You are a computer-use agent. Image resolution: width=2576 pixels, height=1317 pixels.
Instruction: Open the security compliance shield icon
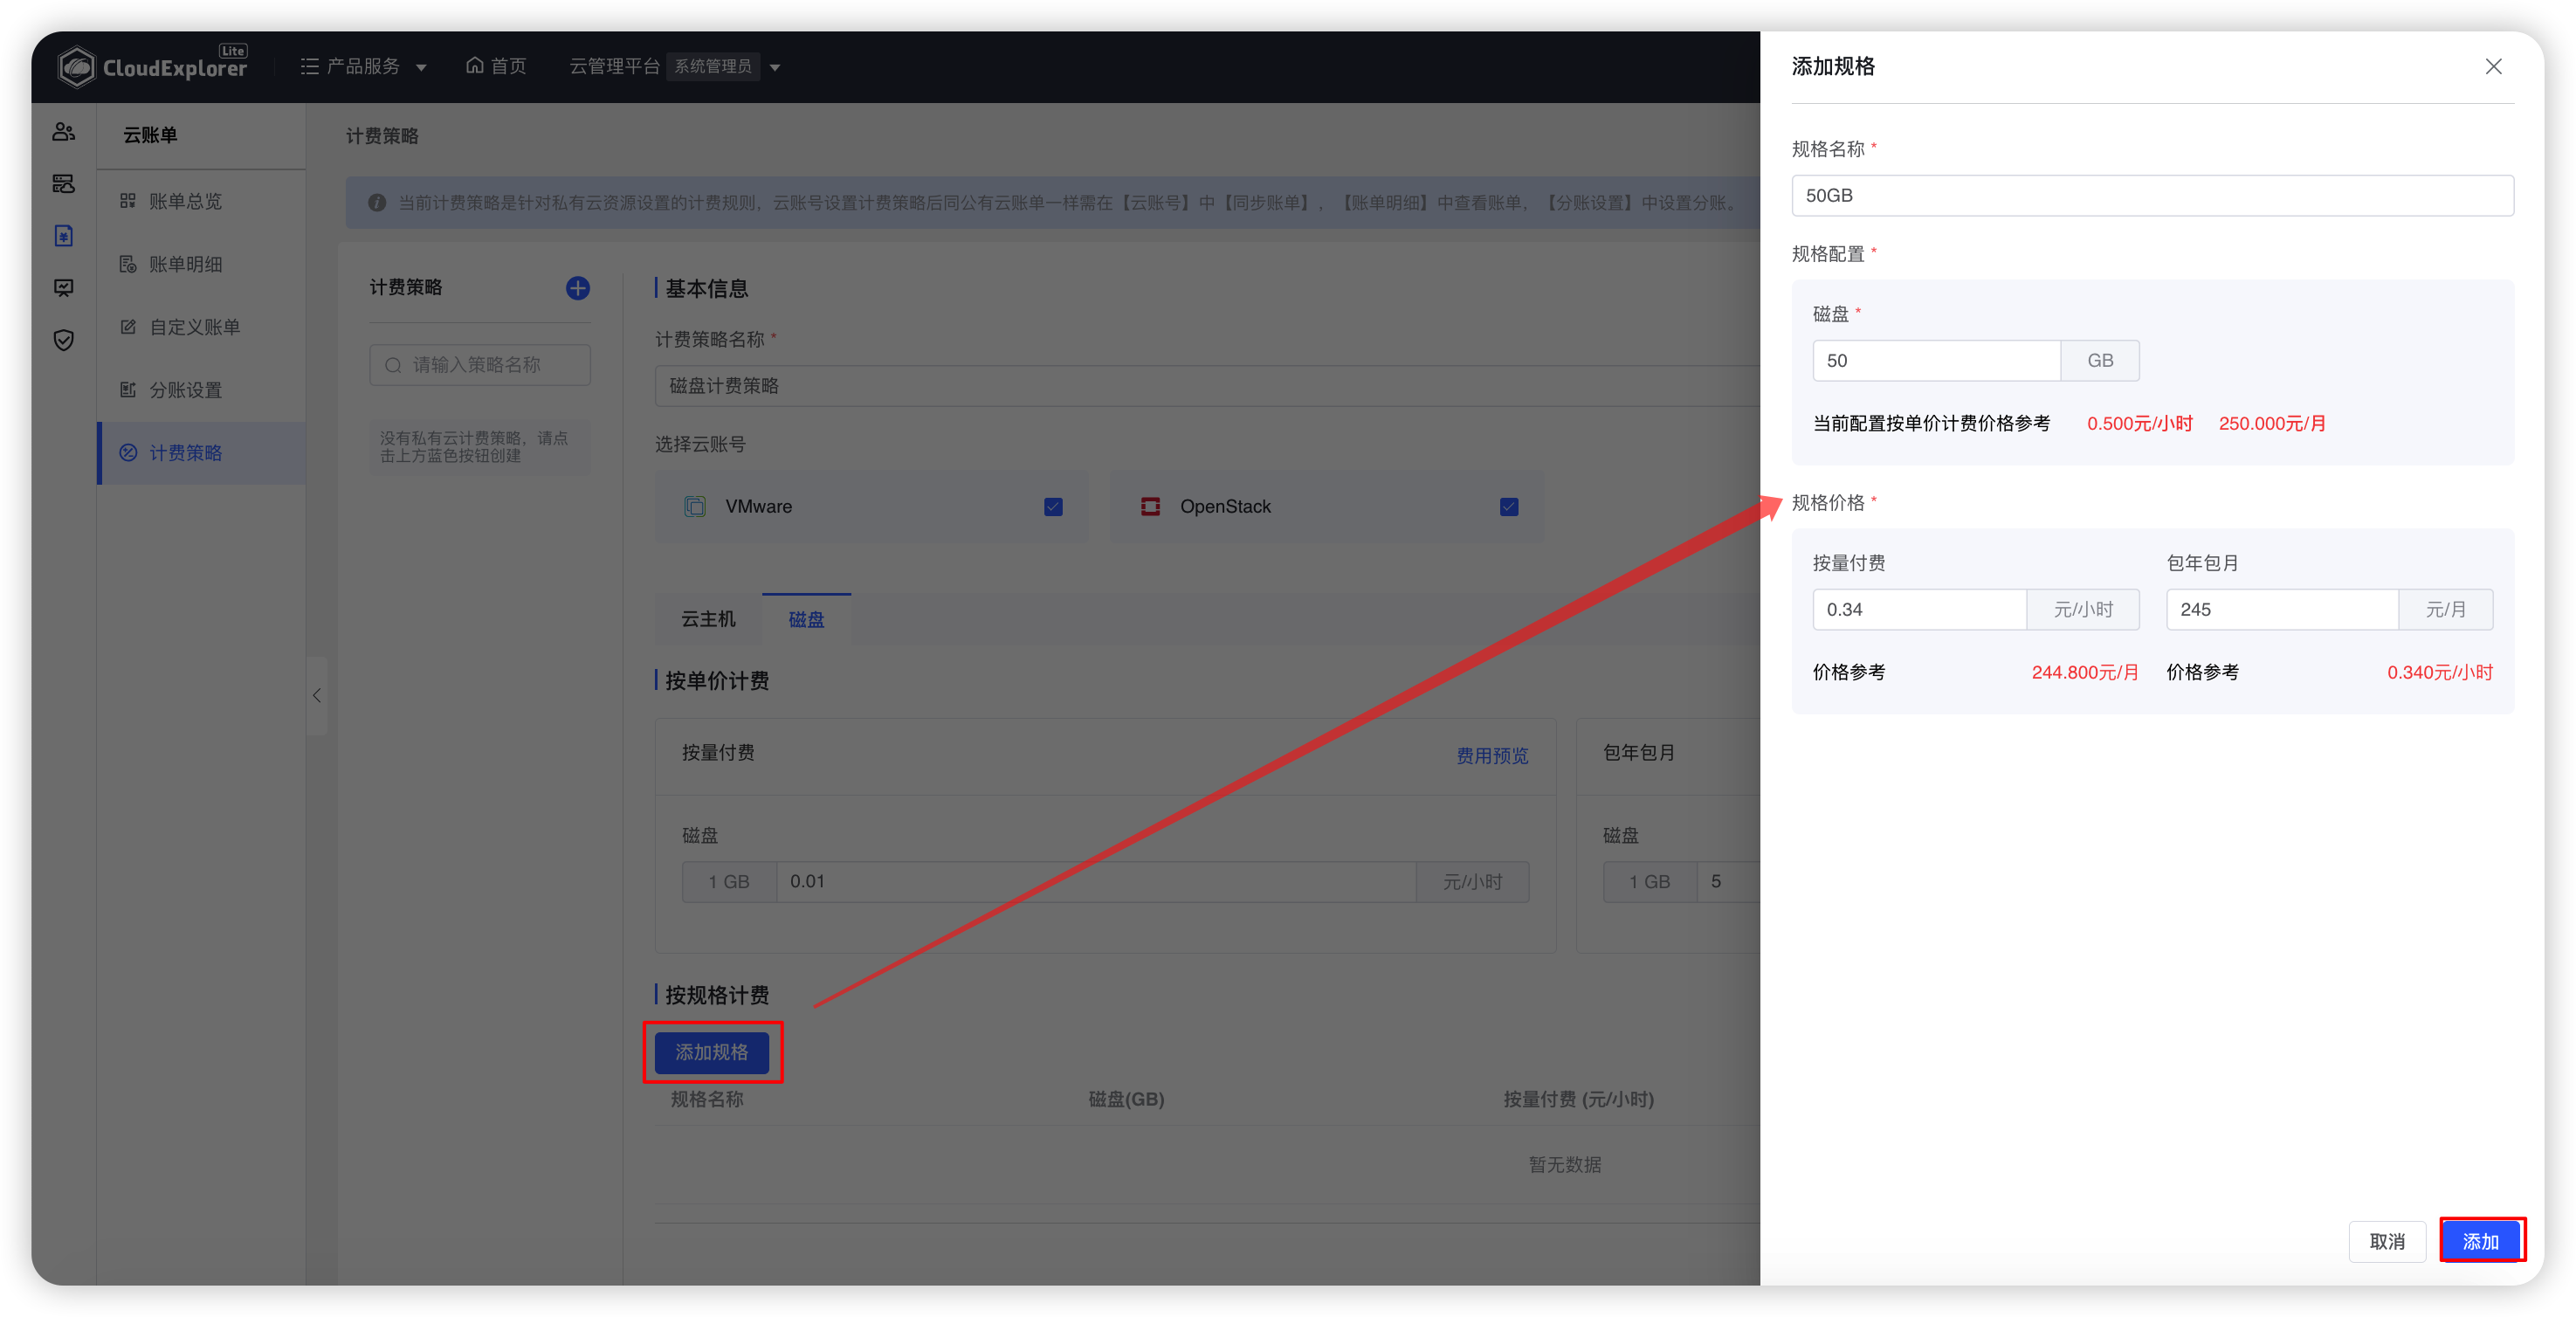(63, 340)
